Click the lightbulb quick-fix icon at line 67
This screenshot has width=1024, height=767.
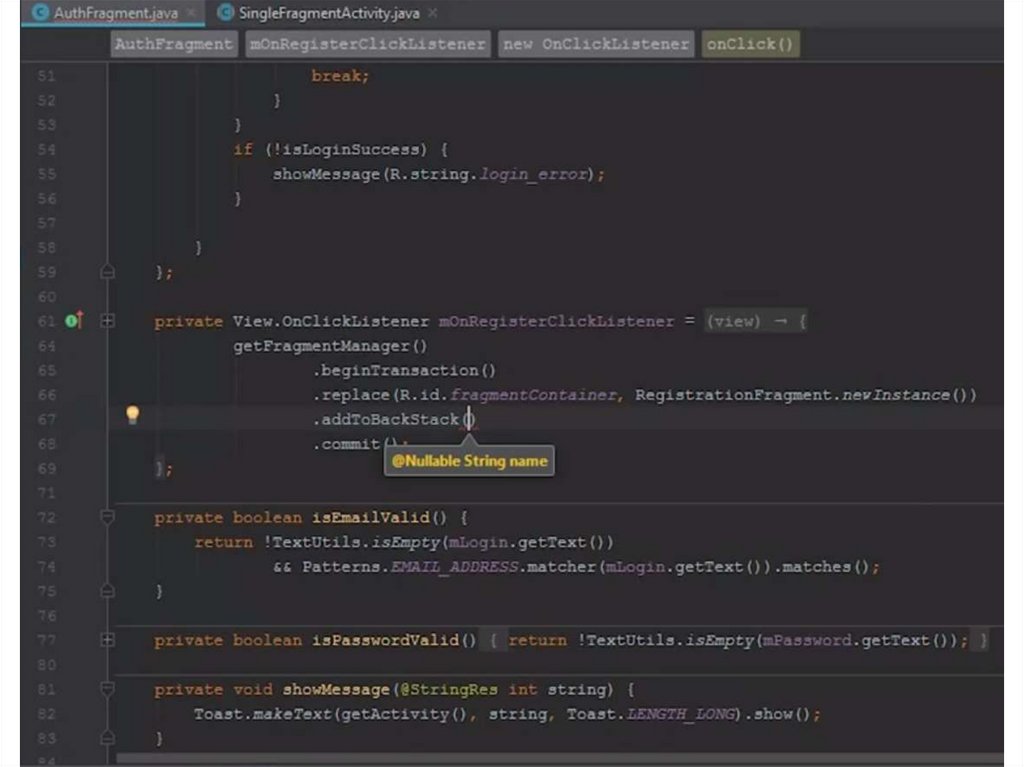(132, 415)
